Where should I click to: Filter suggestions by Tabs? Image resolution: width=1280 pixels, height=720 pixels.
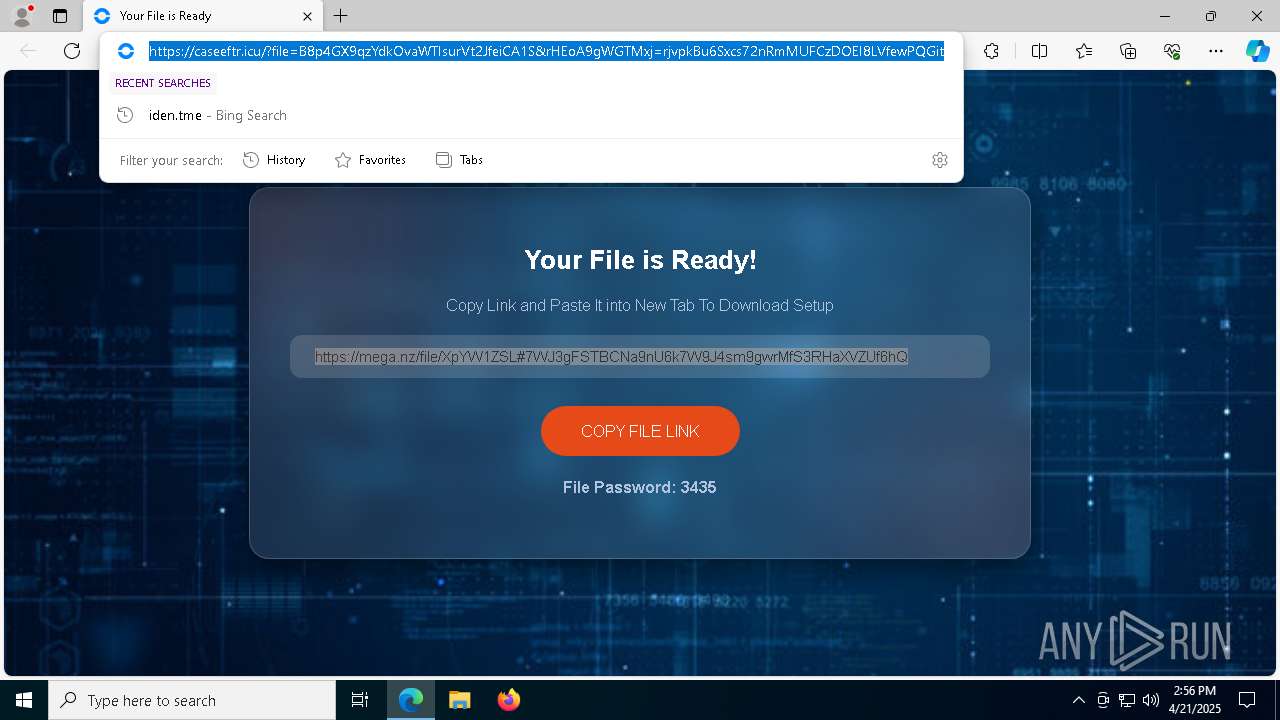tap(460, 160)
